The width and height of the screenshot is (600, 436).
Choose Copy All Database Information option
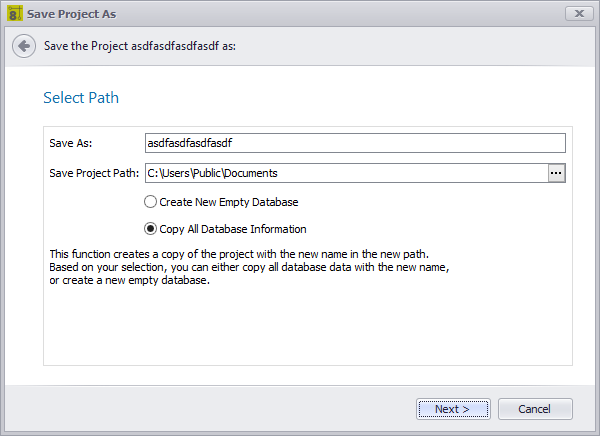[151, 228]
